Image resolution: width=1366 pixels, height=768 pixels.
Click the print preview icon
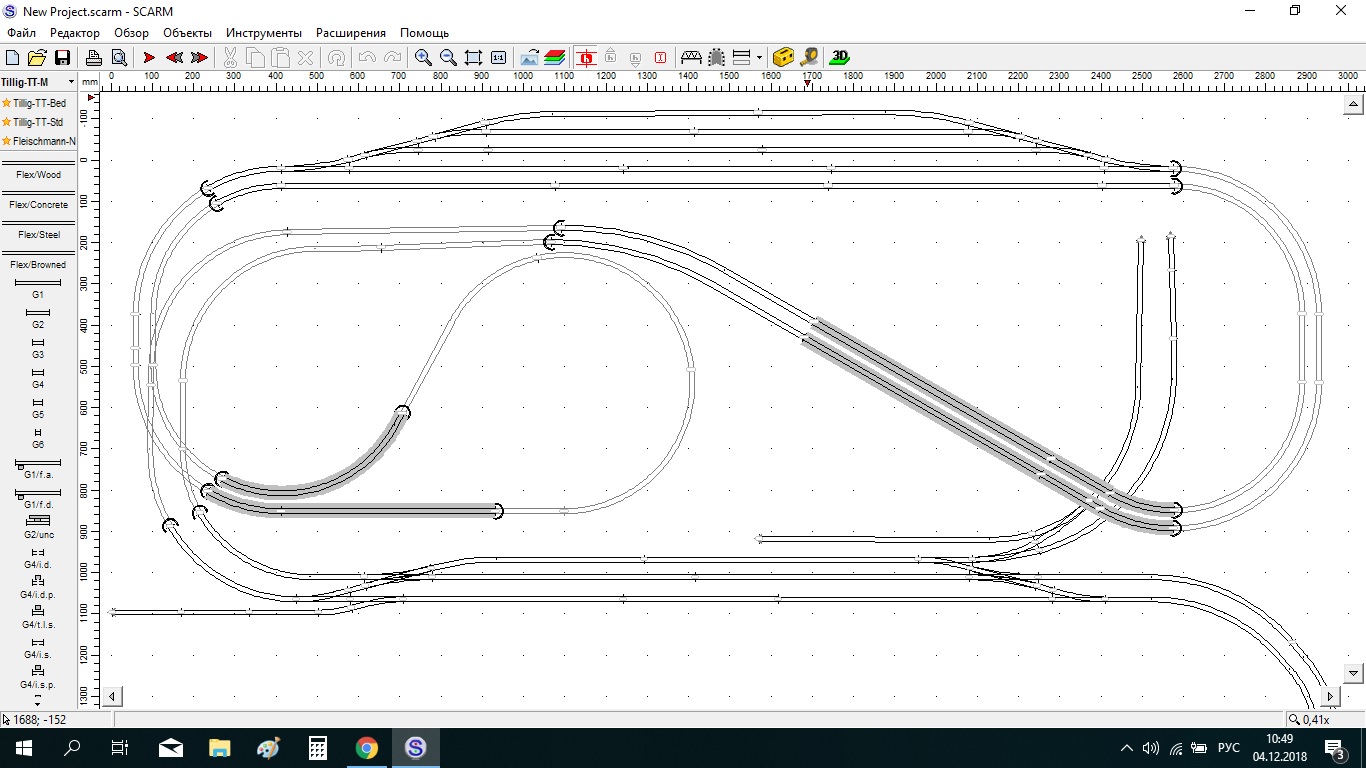tap(118, 58)
